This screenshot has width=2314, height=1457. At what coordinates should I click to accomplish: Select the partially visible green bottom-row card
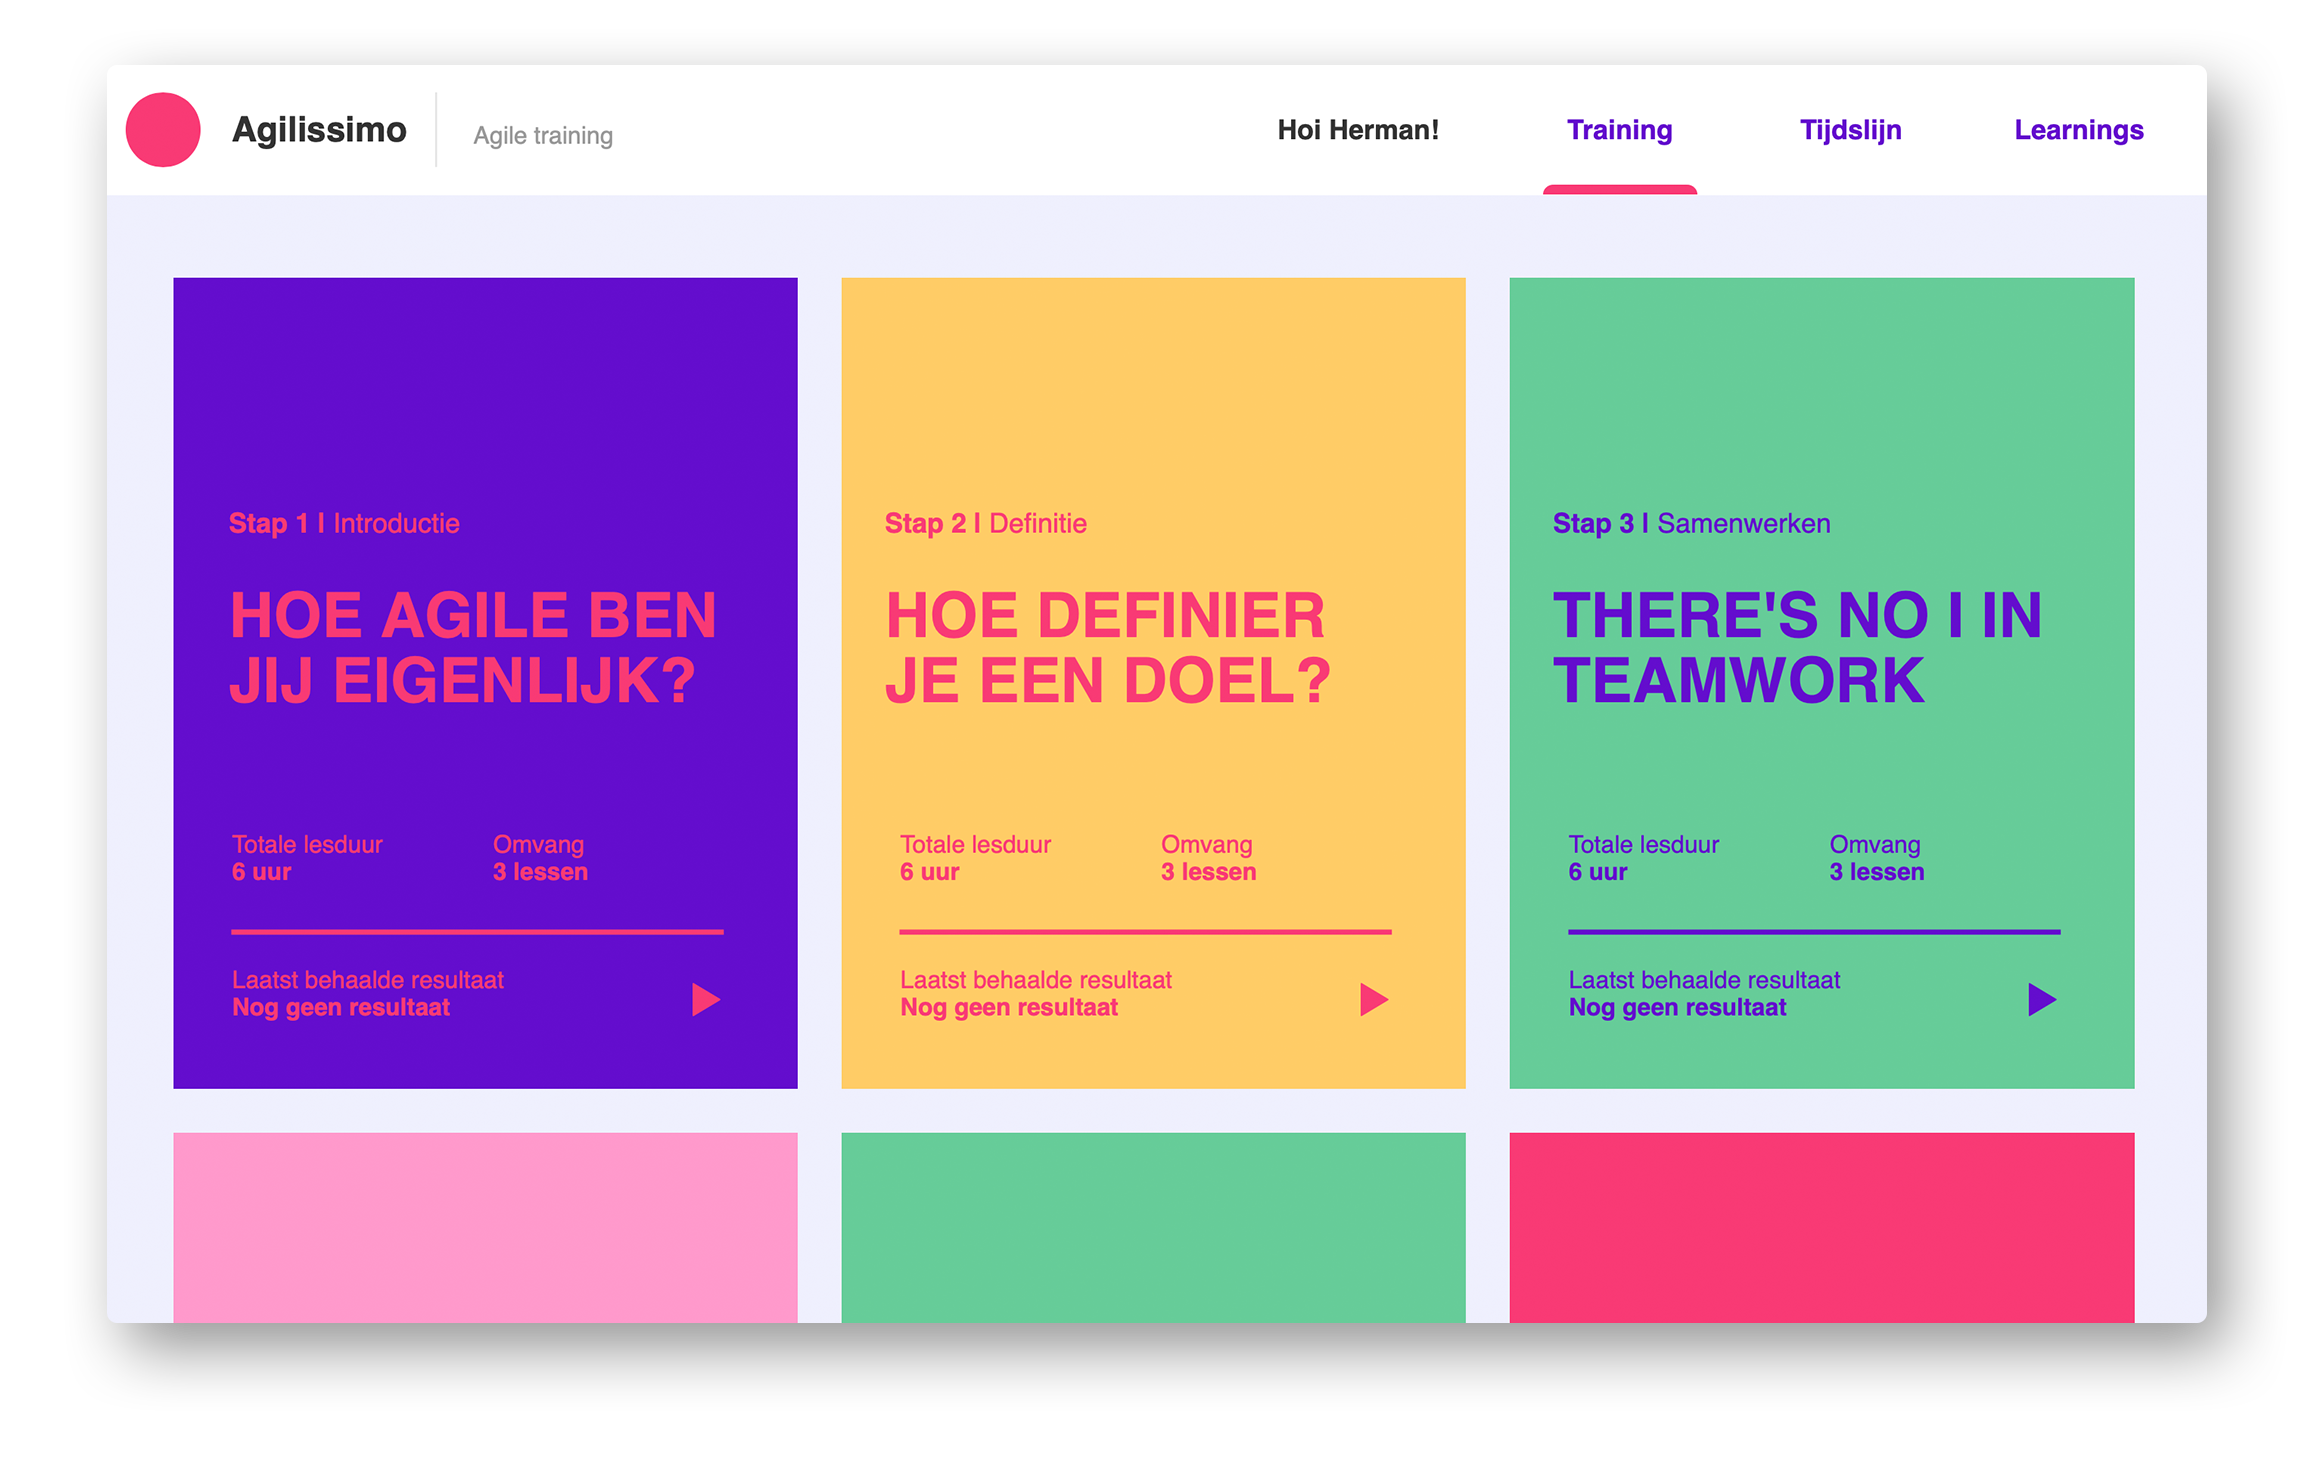point(1153,1227)
